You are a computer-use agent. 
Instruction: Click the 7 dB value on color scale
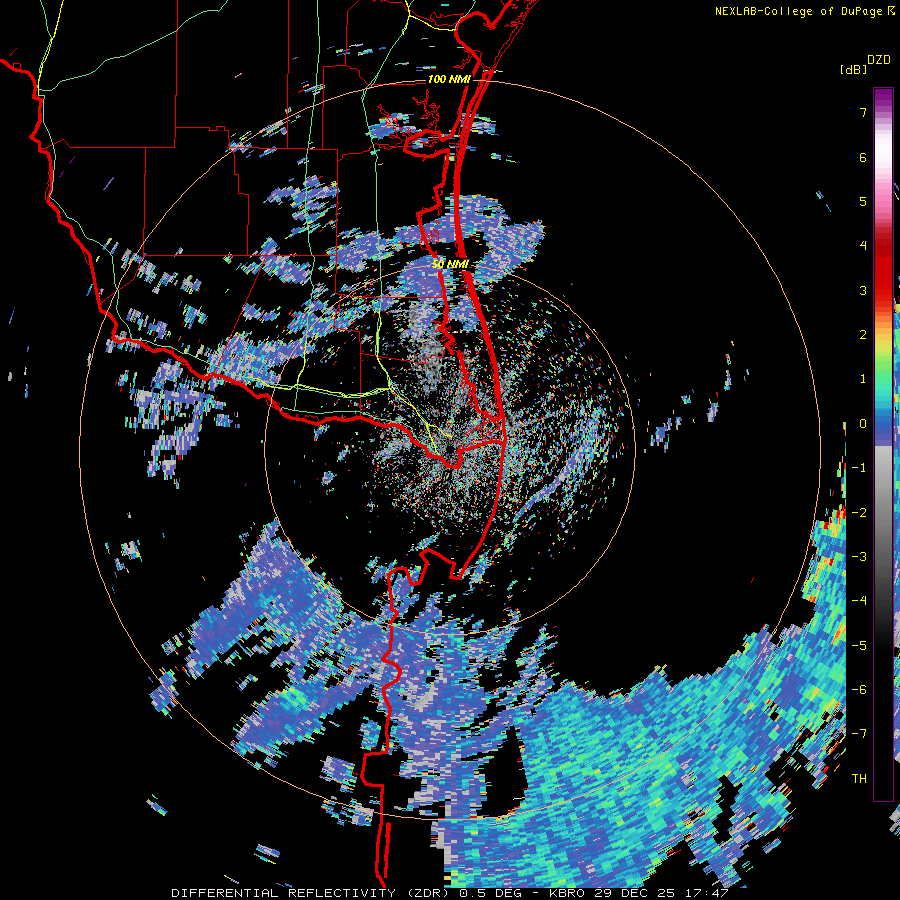point(863,112)
